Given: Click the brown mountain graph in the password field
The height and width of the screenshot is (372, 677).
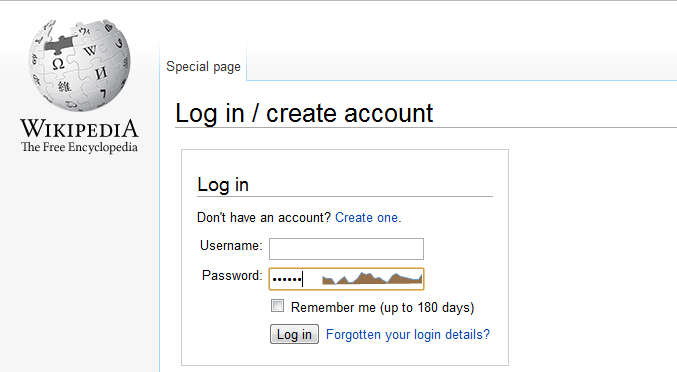Looking at the screenshot, I should [372, 278].
